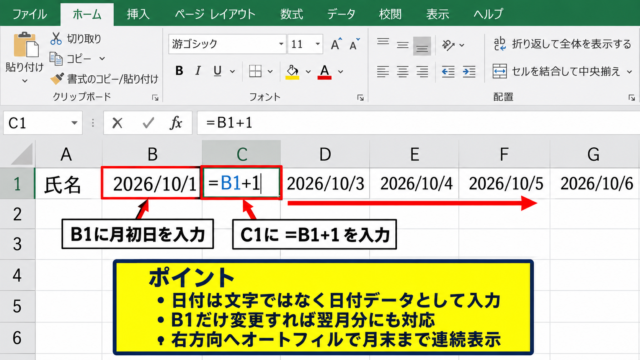Open Alignment (配置) group dialog launcher

(631, 98)
